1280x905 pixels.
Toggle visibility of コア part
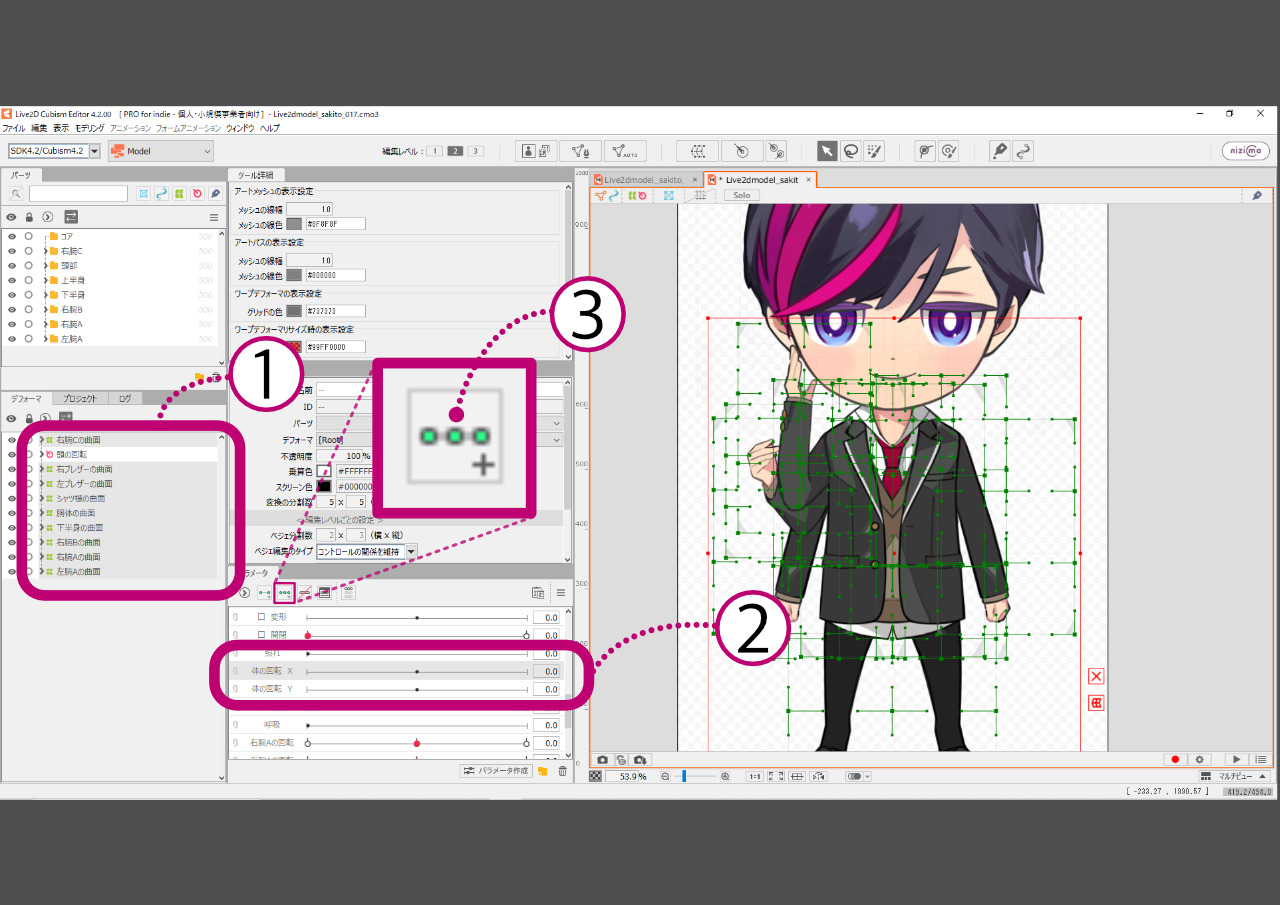point(12,236)
